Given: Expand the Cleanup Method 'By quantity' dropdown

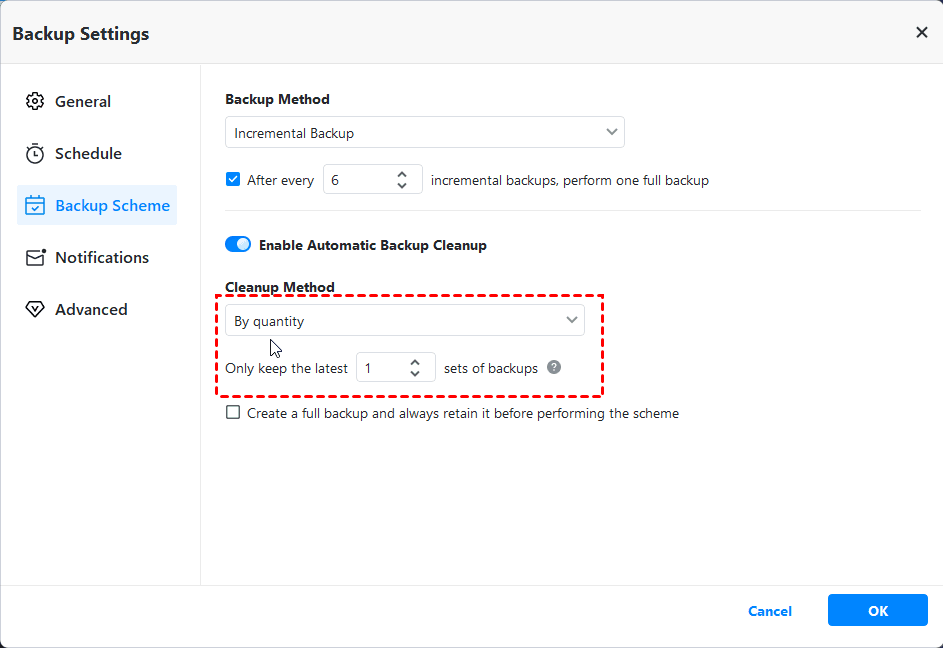Looking at the screenshot, I should click(x=404, y=320).
